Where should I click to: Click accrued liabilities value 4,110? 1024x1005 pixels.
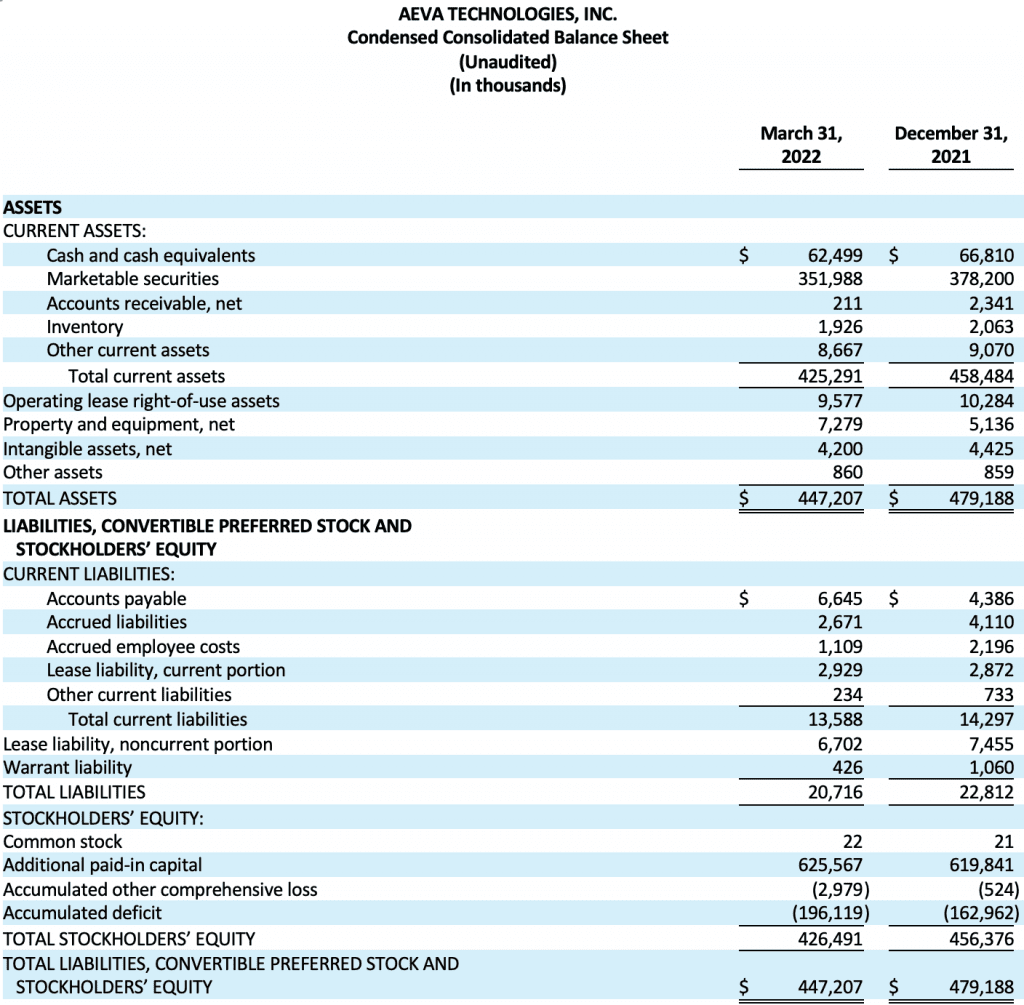991,622
